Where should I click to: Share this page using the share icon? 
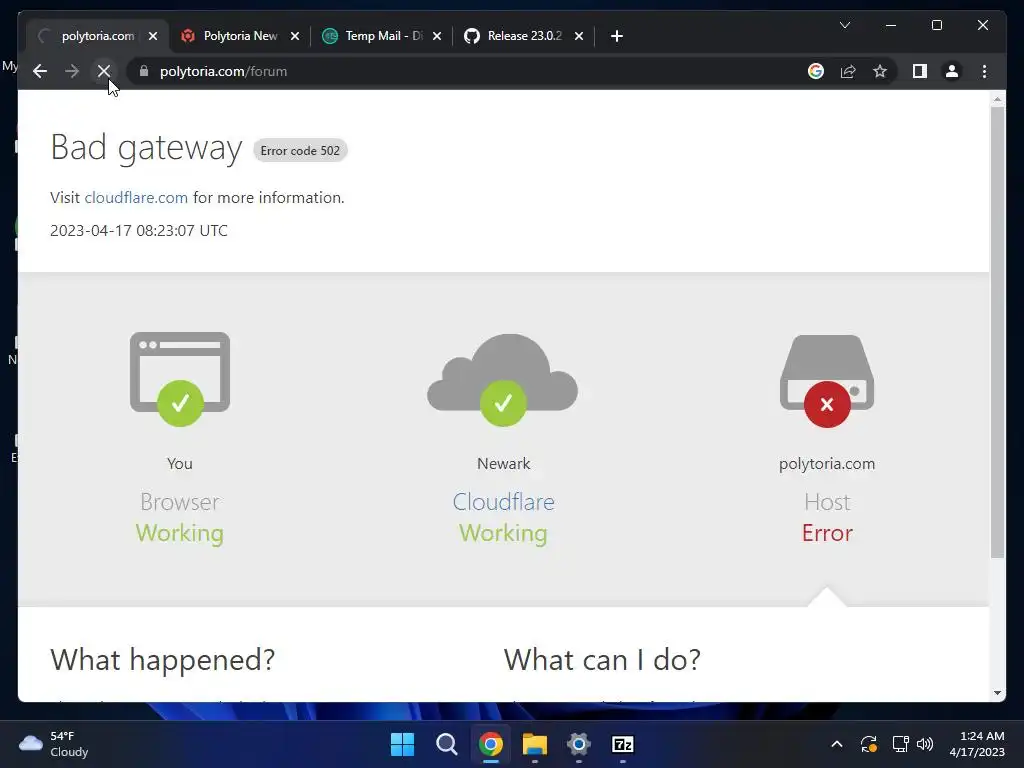tap(848, 71)
